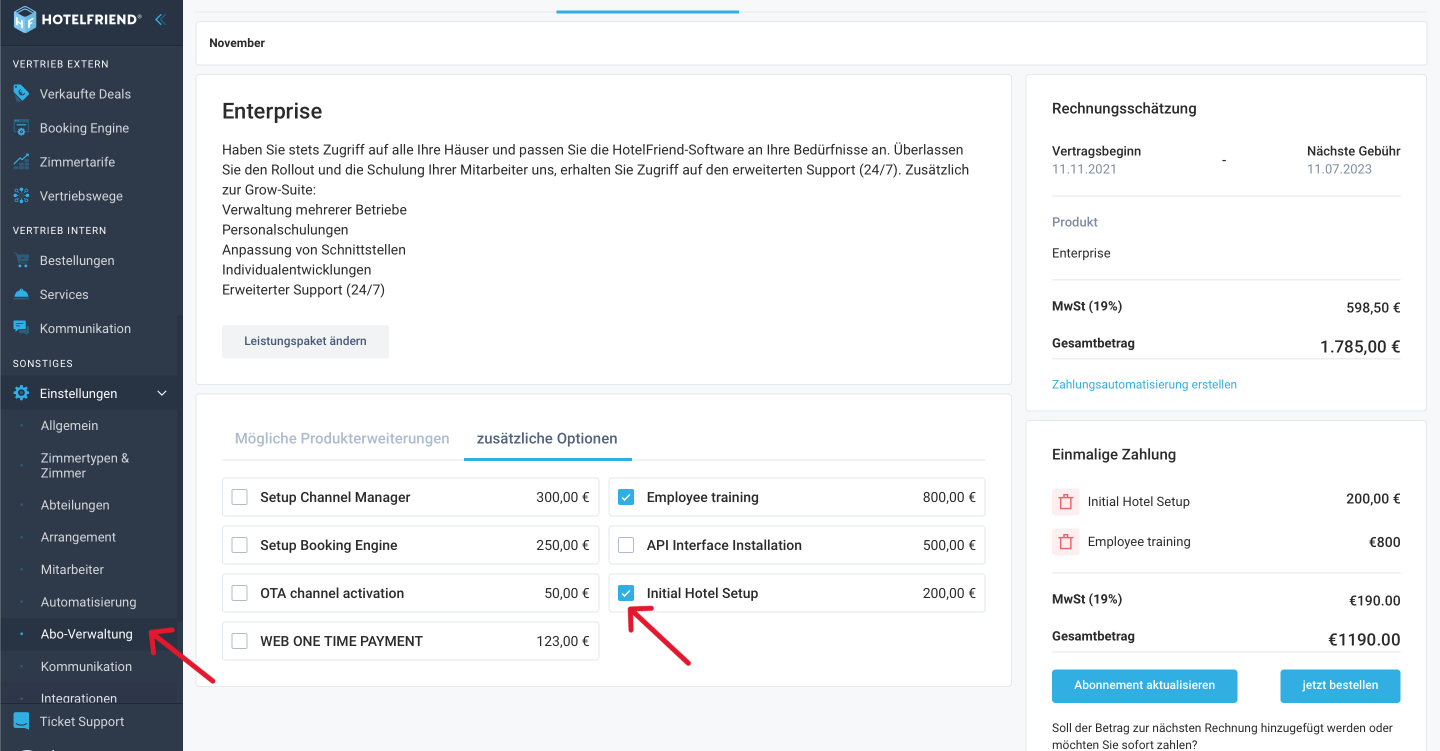Collapse sidebar with double chevron icon

click(x=160, y=19)
